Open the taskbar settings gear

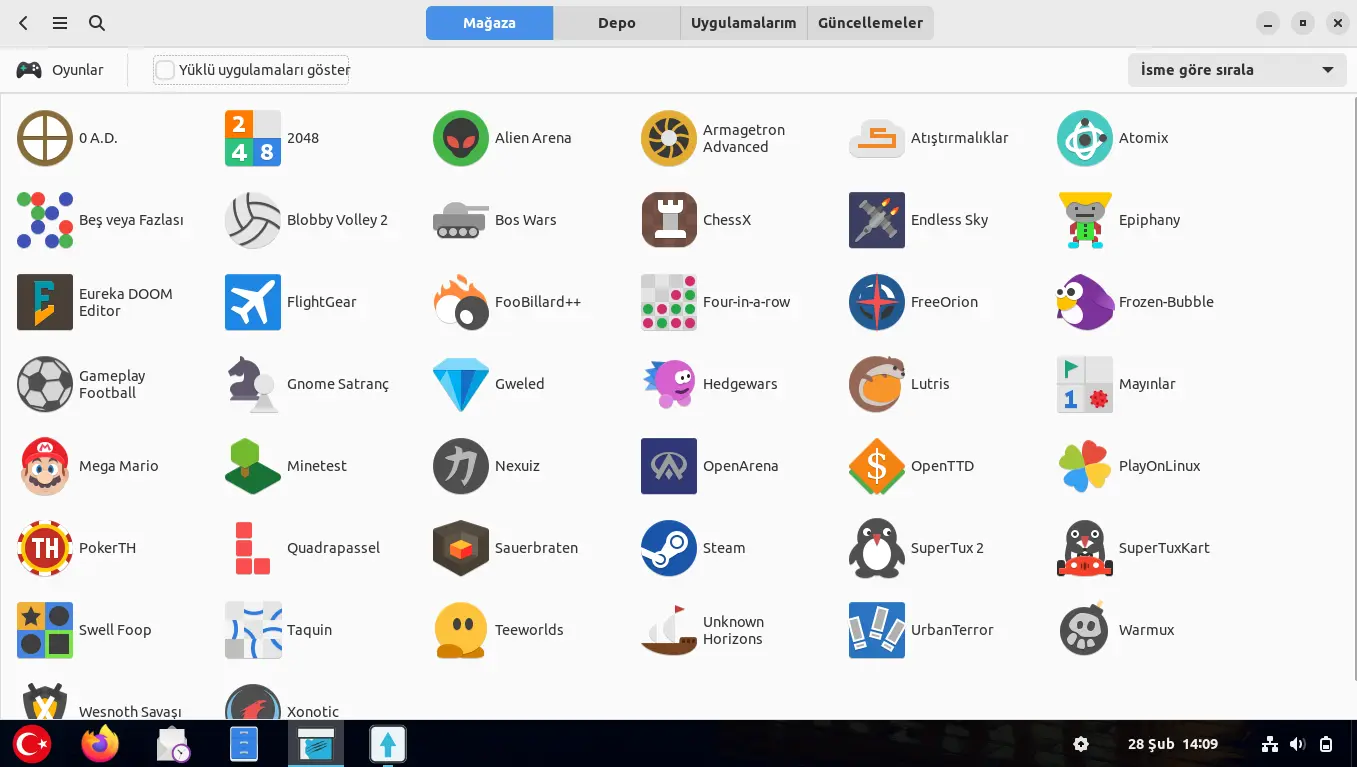tap(1081, 744)
